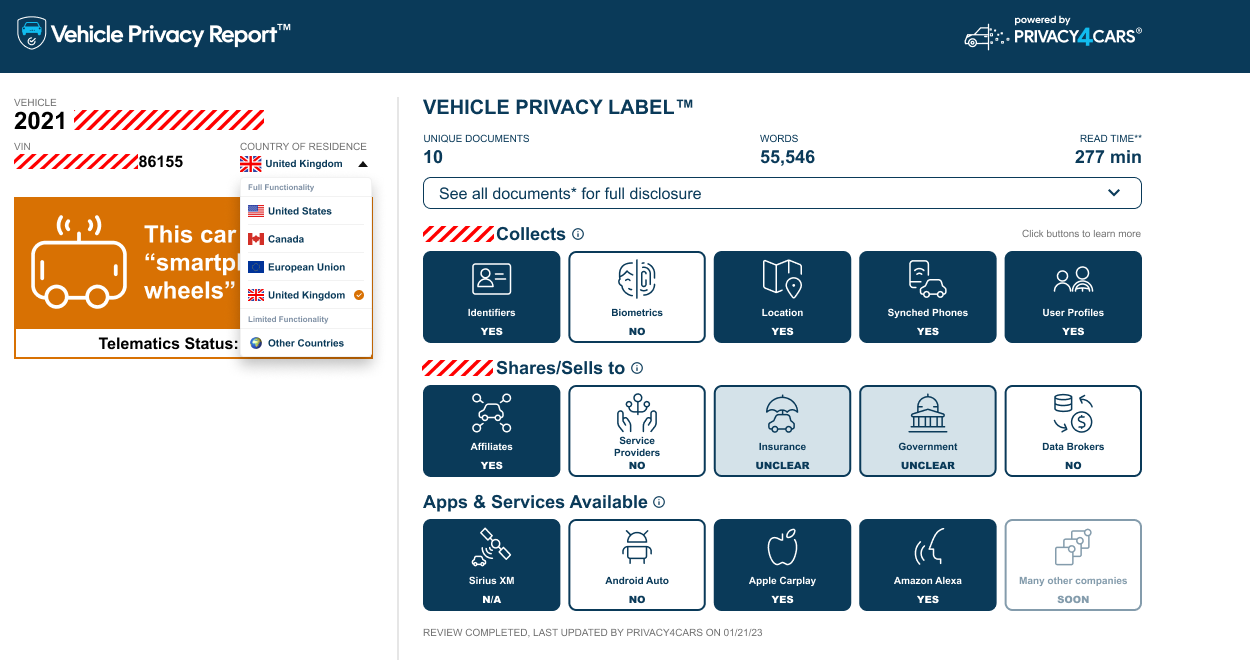Click the review completed last updated note

[593, 633]
